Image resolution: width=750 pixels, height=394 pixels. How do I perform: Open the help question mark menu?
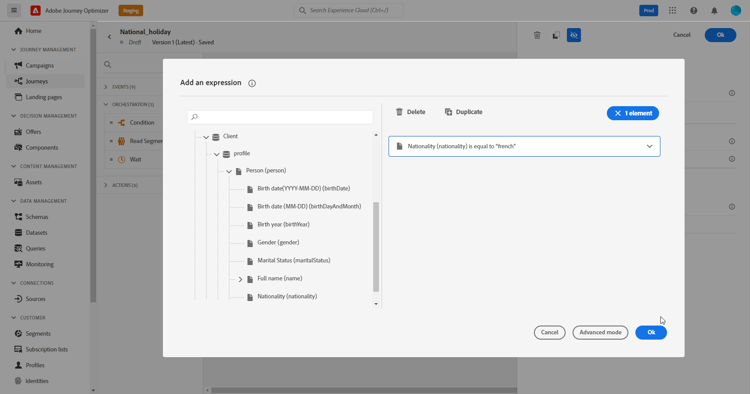[694, 11]
